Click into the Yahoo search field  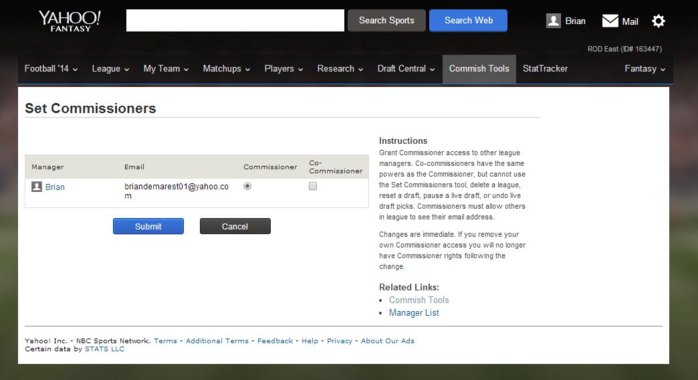point(235,20)
